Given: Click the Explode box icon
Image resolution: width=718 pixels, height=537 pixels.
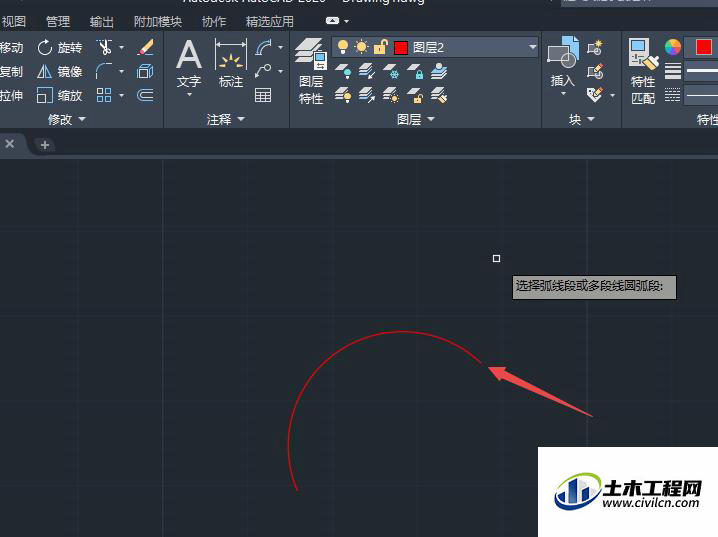Looking at the screenshot, I should (146, 71).
